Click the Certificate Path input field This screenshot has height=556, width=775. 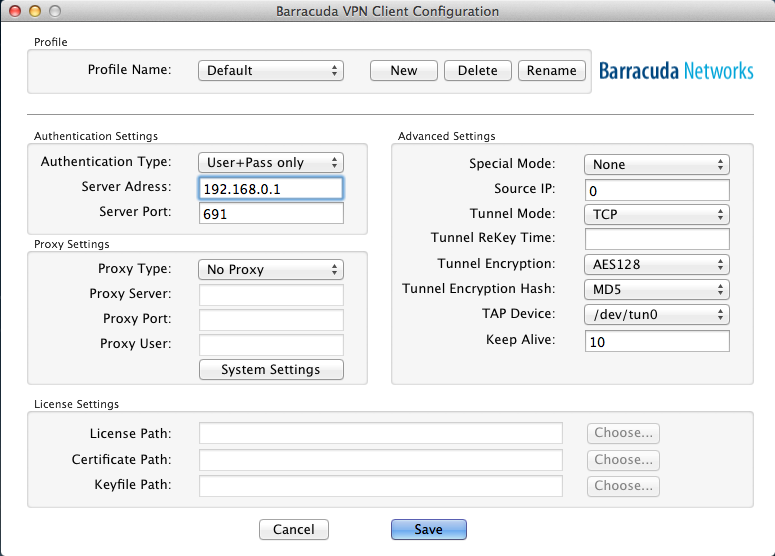pyautogui.click(x=381, y=460)
